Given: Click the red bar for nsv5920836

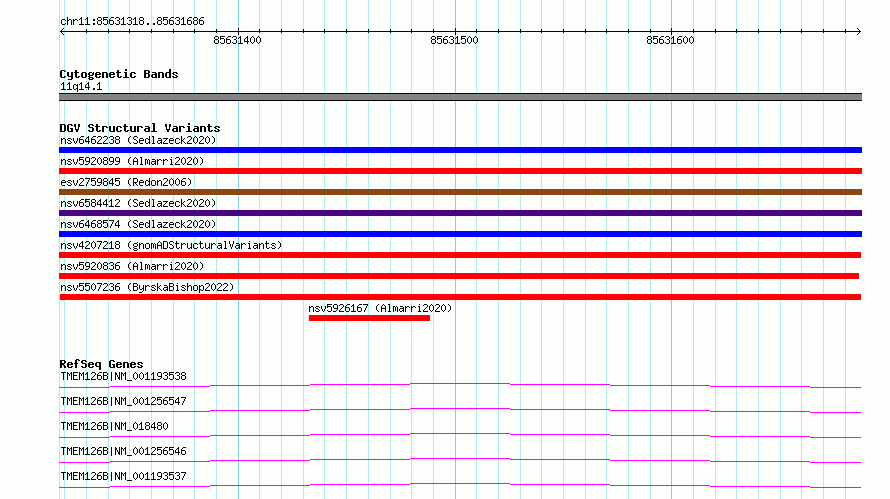Looking at the screenshot, I should point(459,276).
